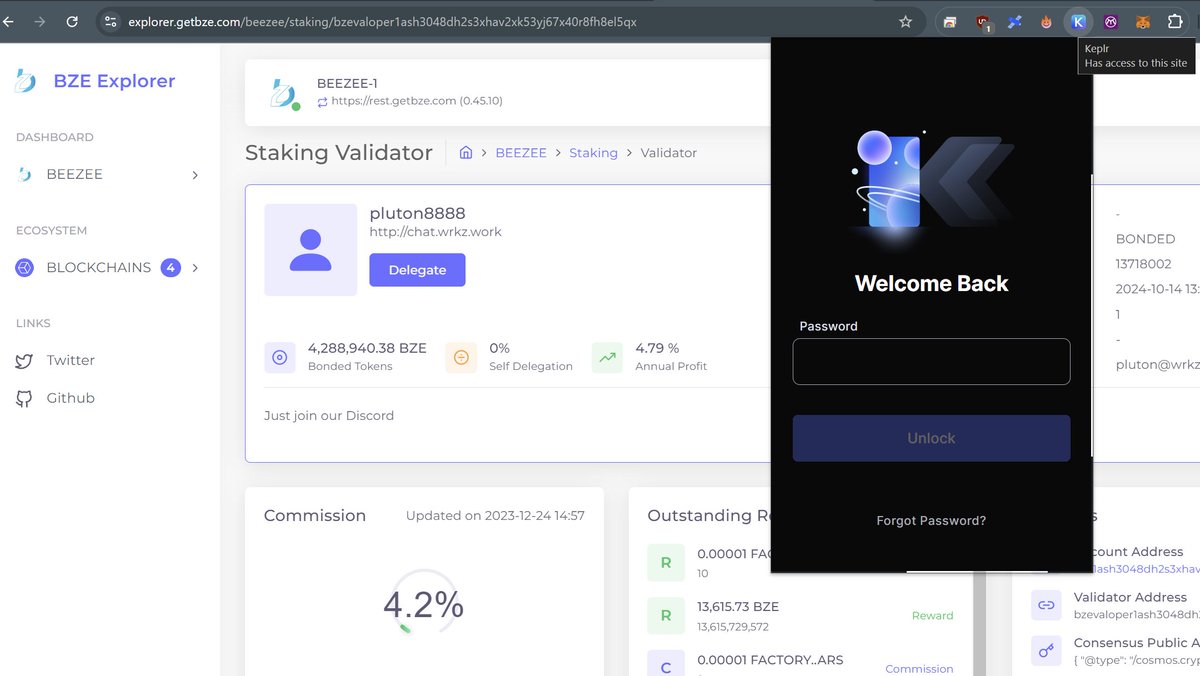The width and height of the screenshot is (1200, 676).
Task: Click the Consensus Public Address key icon
Action: (1046, 650)
